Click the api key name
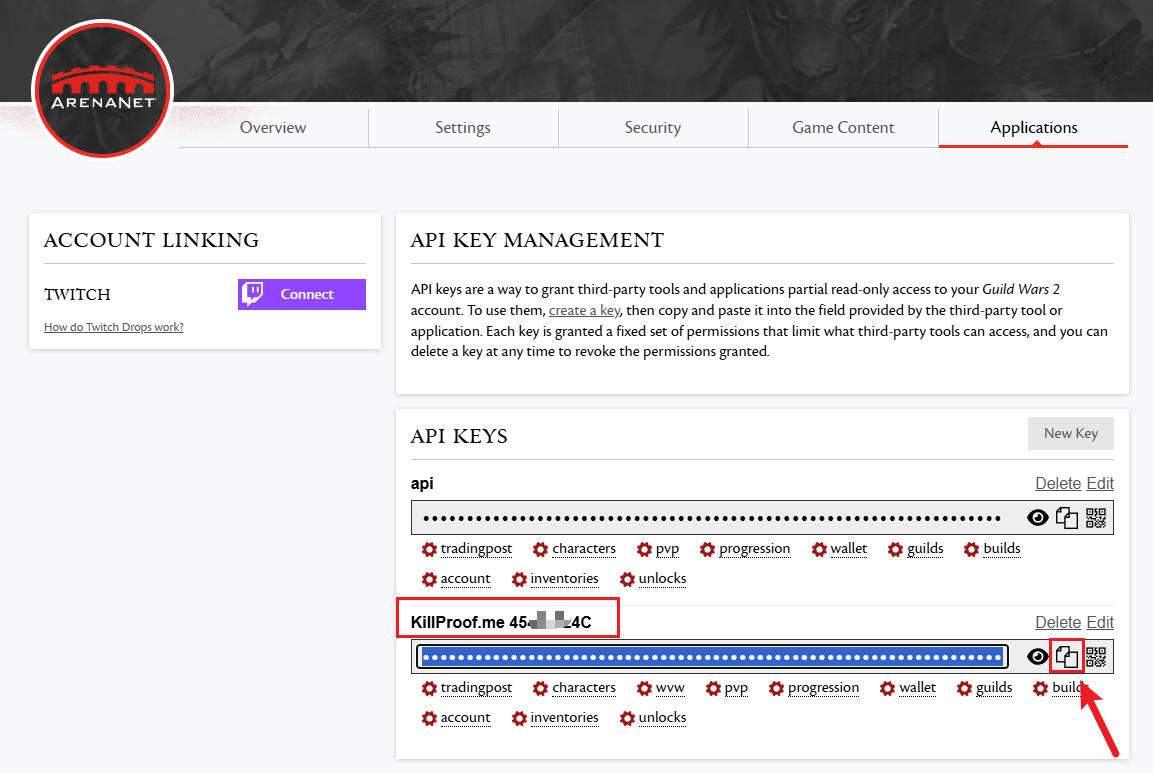This screenshot has height=773, width=1153. click(x=422, y=483)
